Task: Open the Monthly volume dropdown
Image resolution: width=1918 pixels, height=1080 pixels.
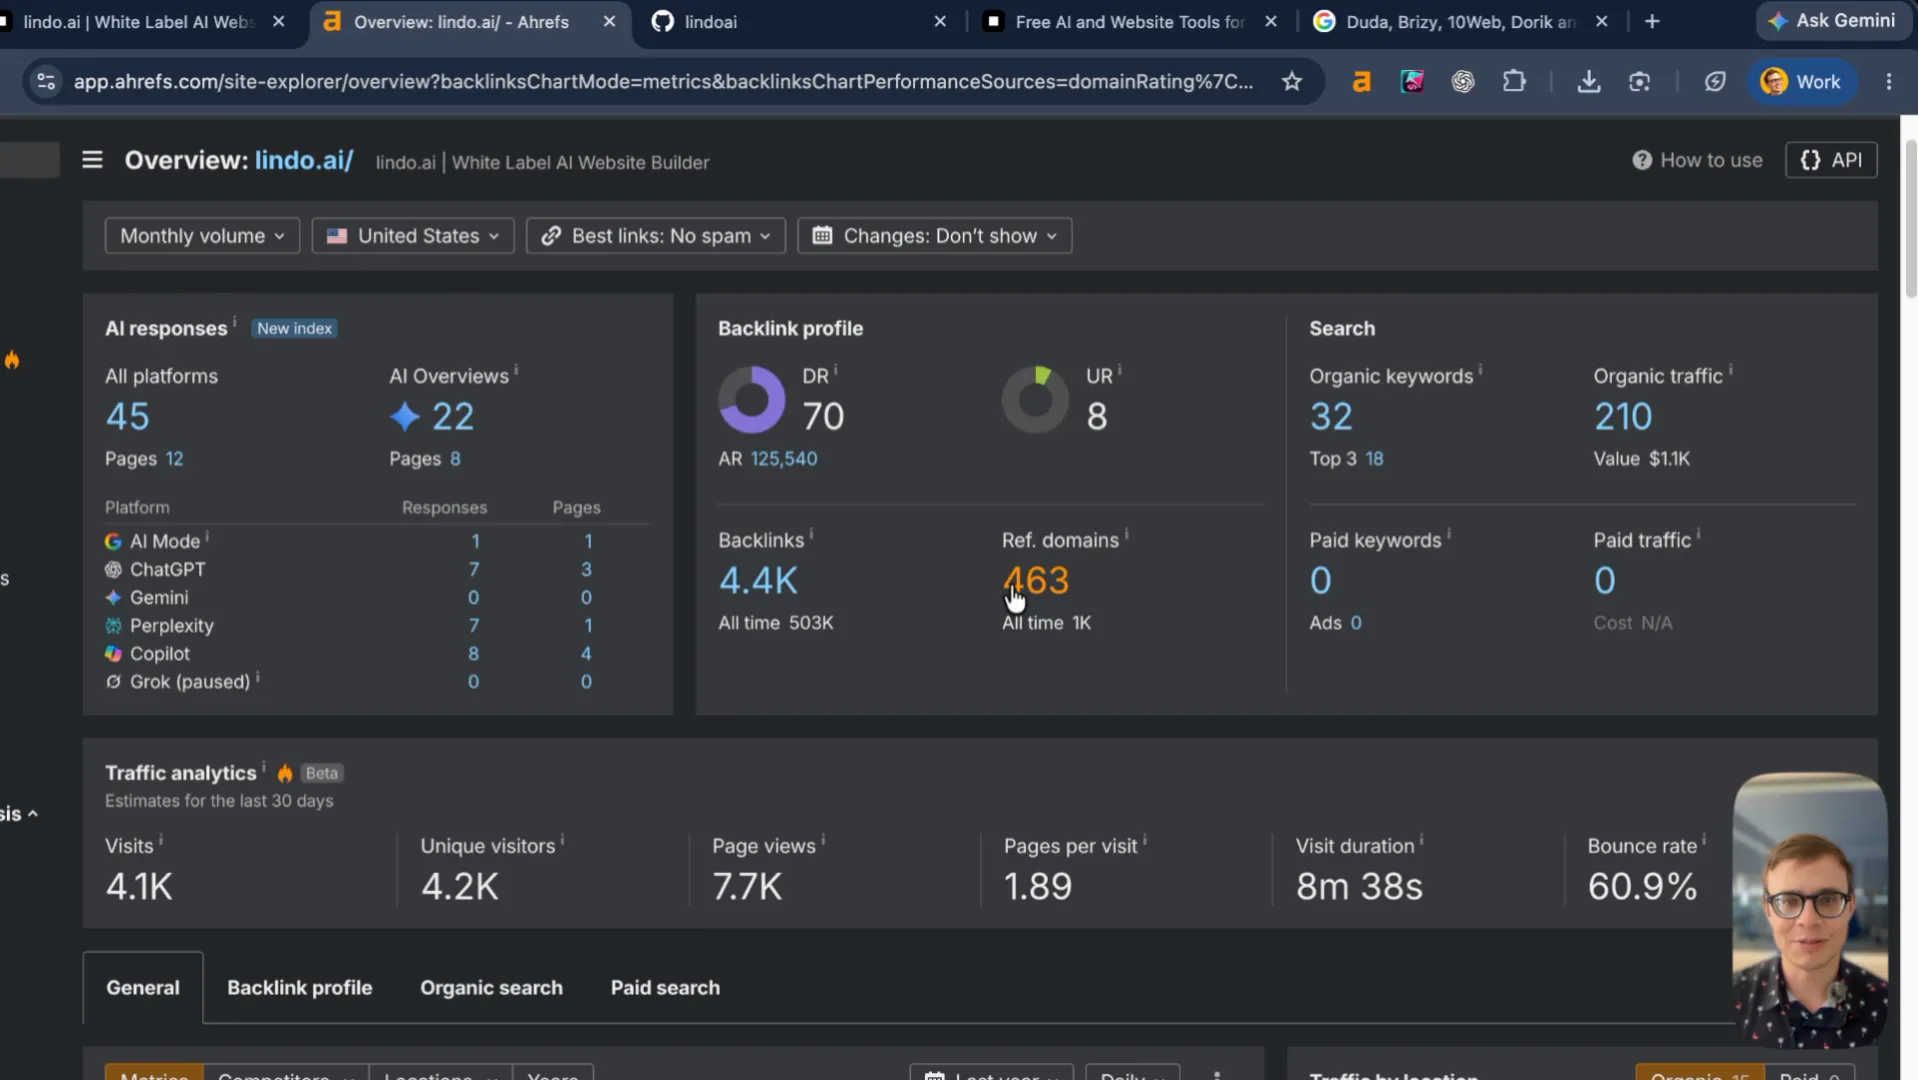Action: (x=202, y=236)
